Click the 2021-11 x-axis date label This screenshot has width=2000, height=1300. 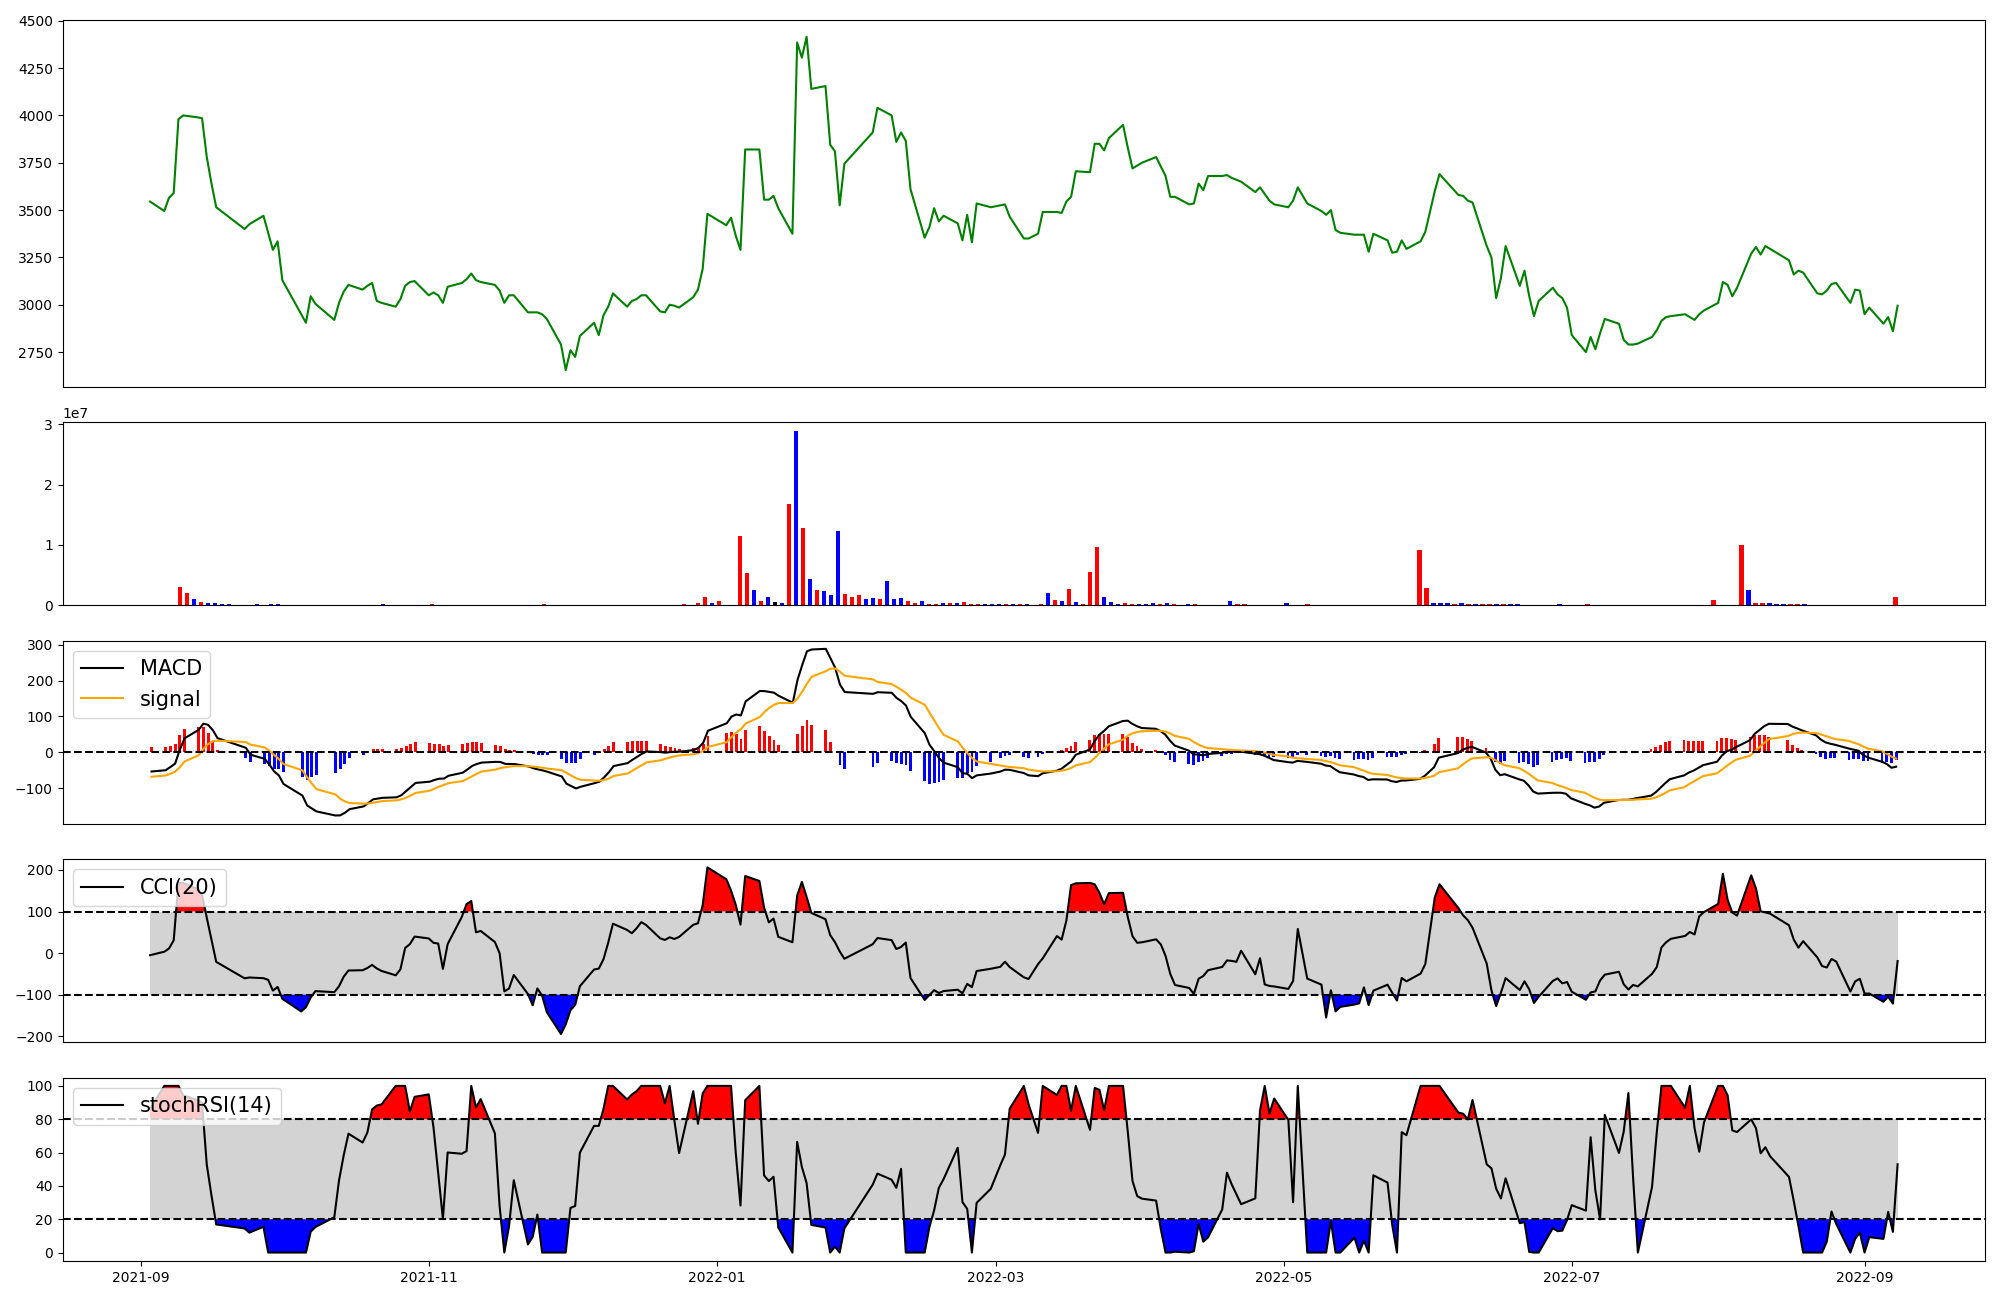[429, 1277]
